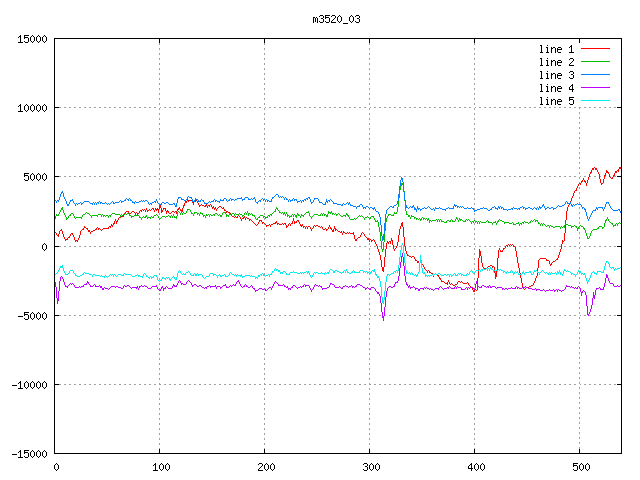Click the -15000 y-axis tick label
The image size is (640, 480).
(x=28, y=453)
